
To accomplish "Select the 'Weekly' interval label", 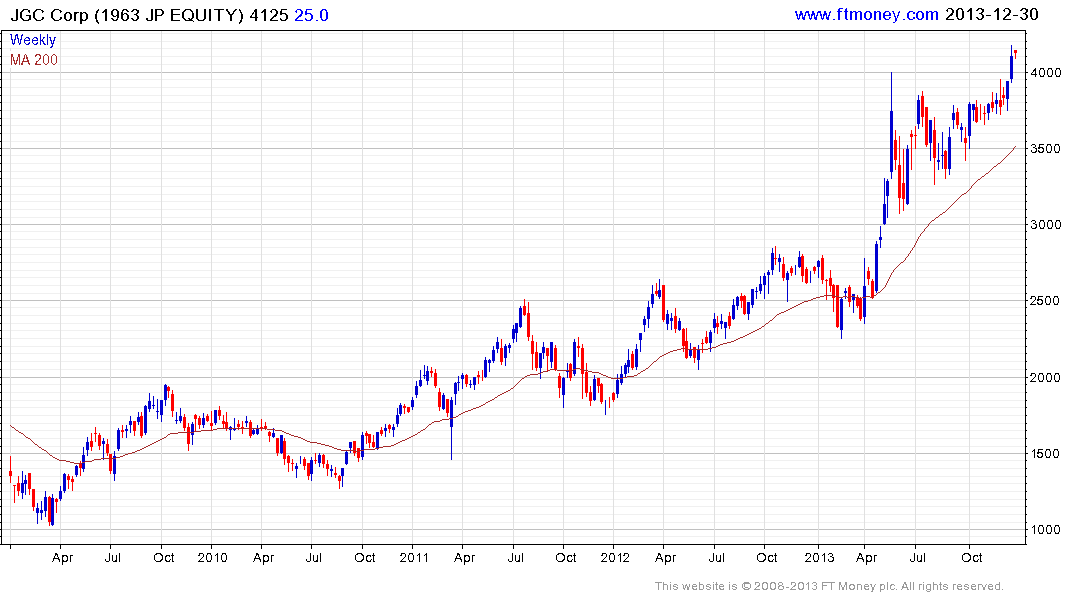I will (33, 40).
